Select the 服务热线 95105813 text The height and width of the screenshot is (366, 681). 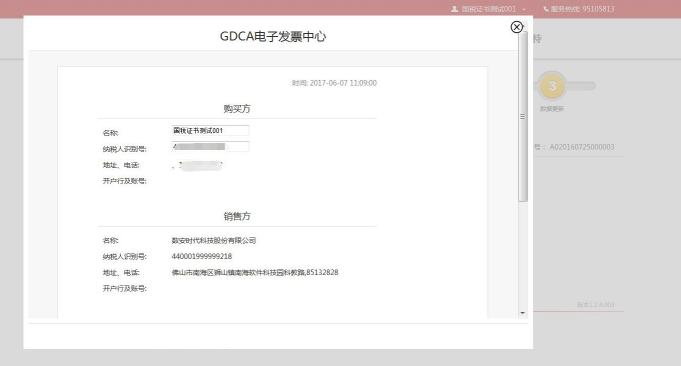[582, 9]
